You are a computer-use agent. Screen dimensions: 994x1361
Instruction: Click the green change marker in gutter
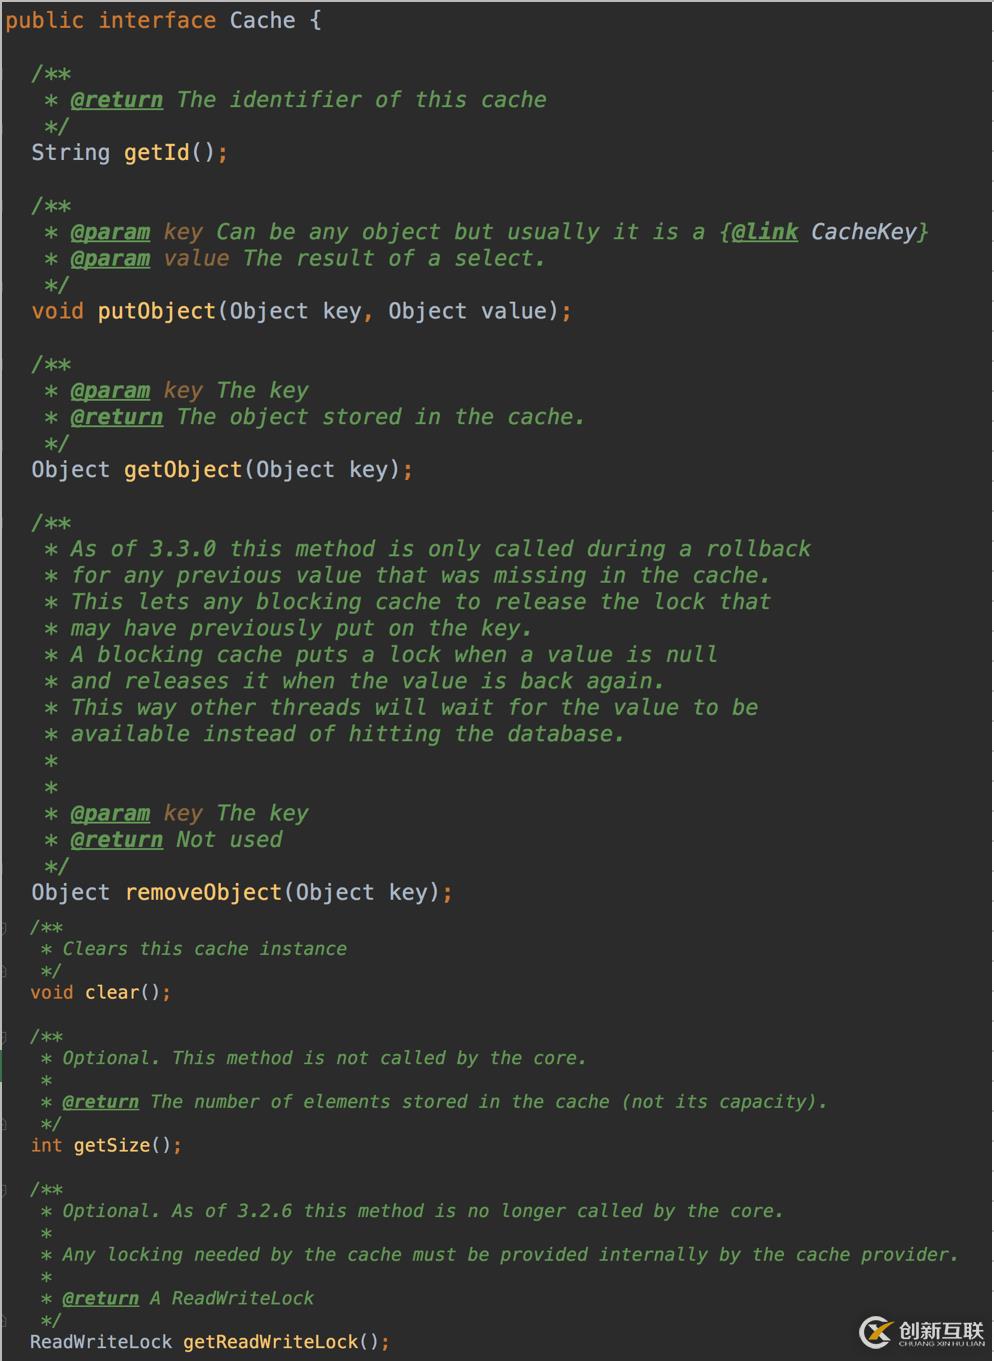tap(2, 1066)
